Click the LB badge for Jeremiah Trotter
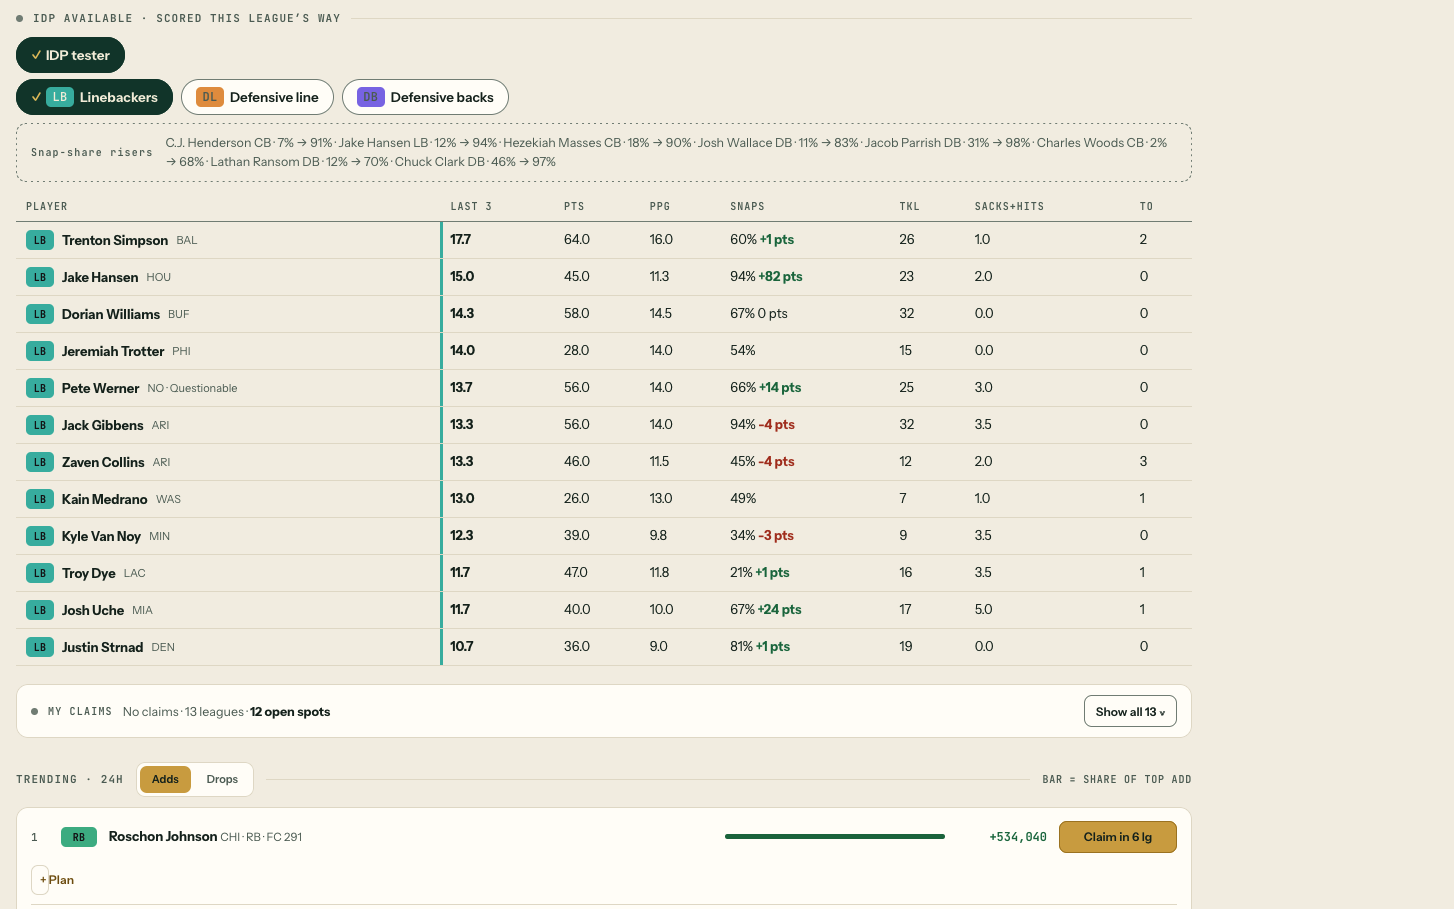The image size is (1454, 909). pyautogui.click(x=40, y=351)
